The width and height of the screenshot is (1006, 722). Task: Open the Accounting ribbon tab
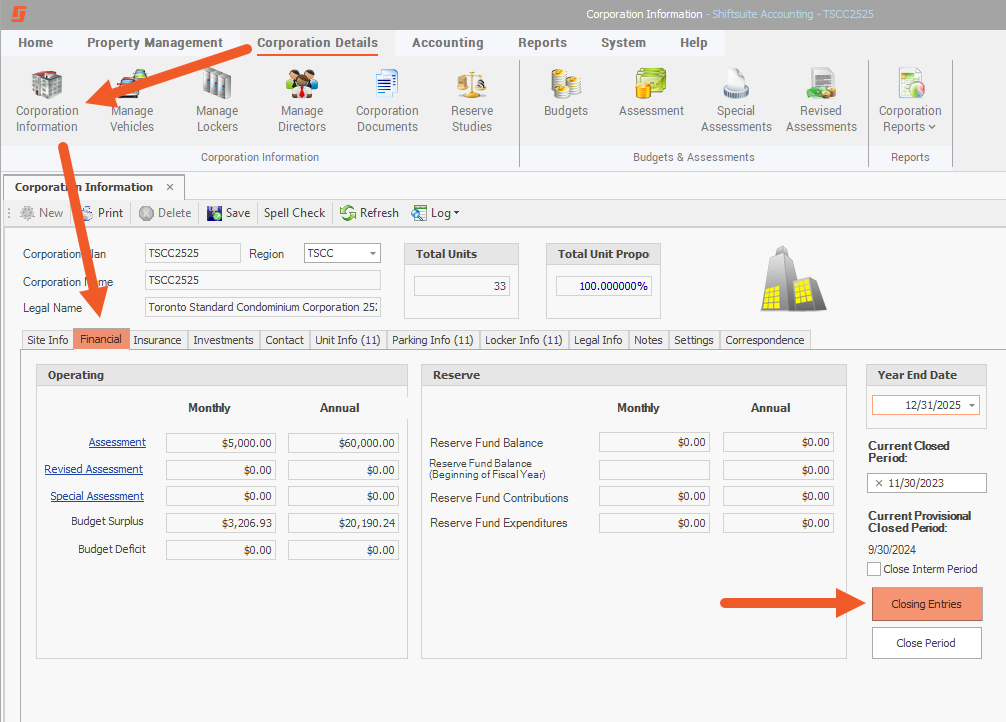point(448,43)
